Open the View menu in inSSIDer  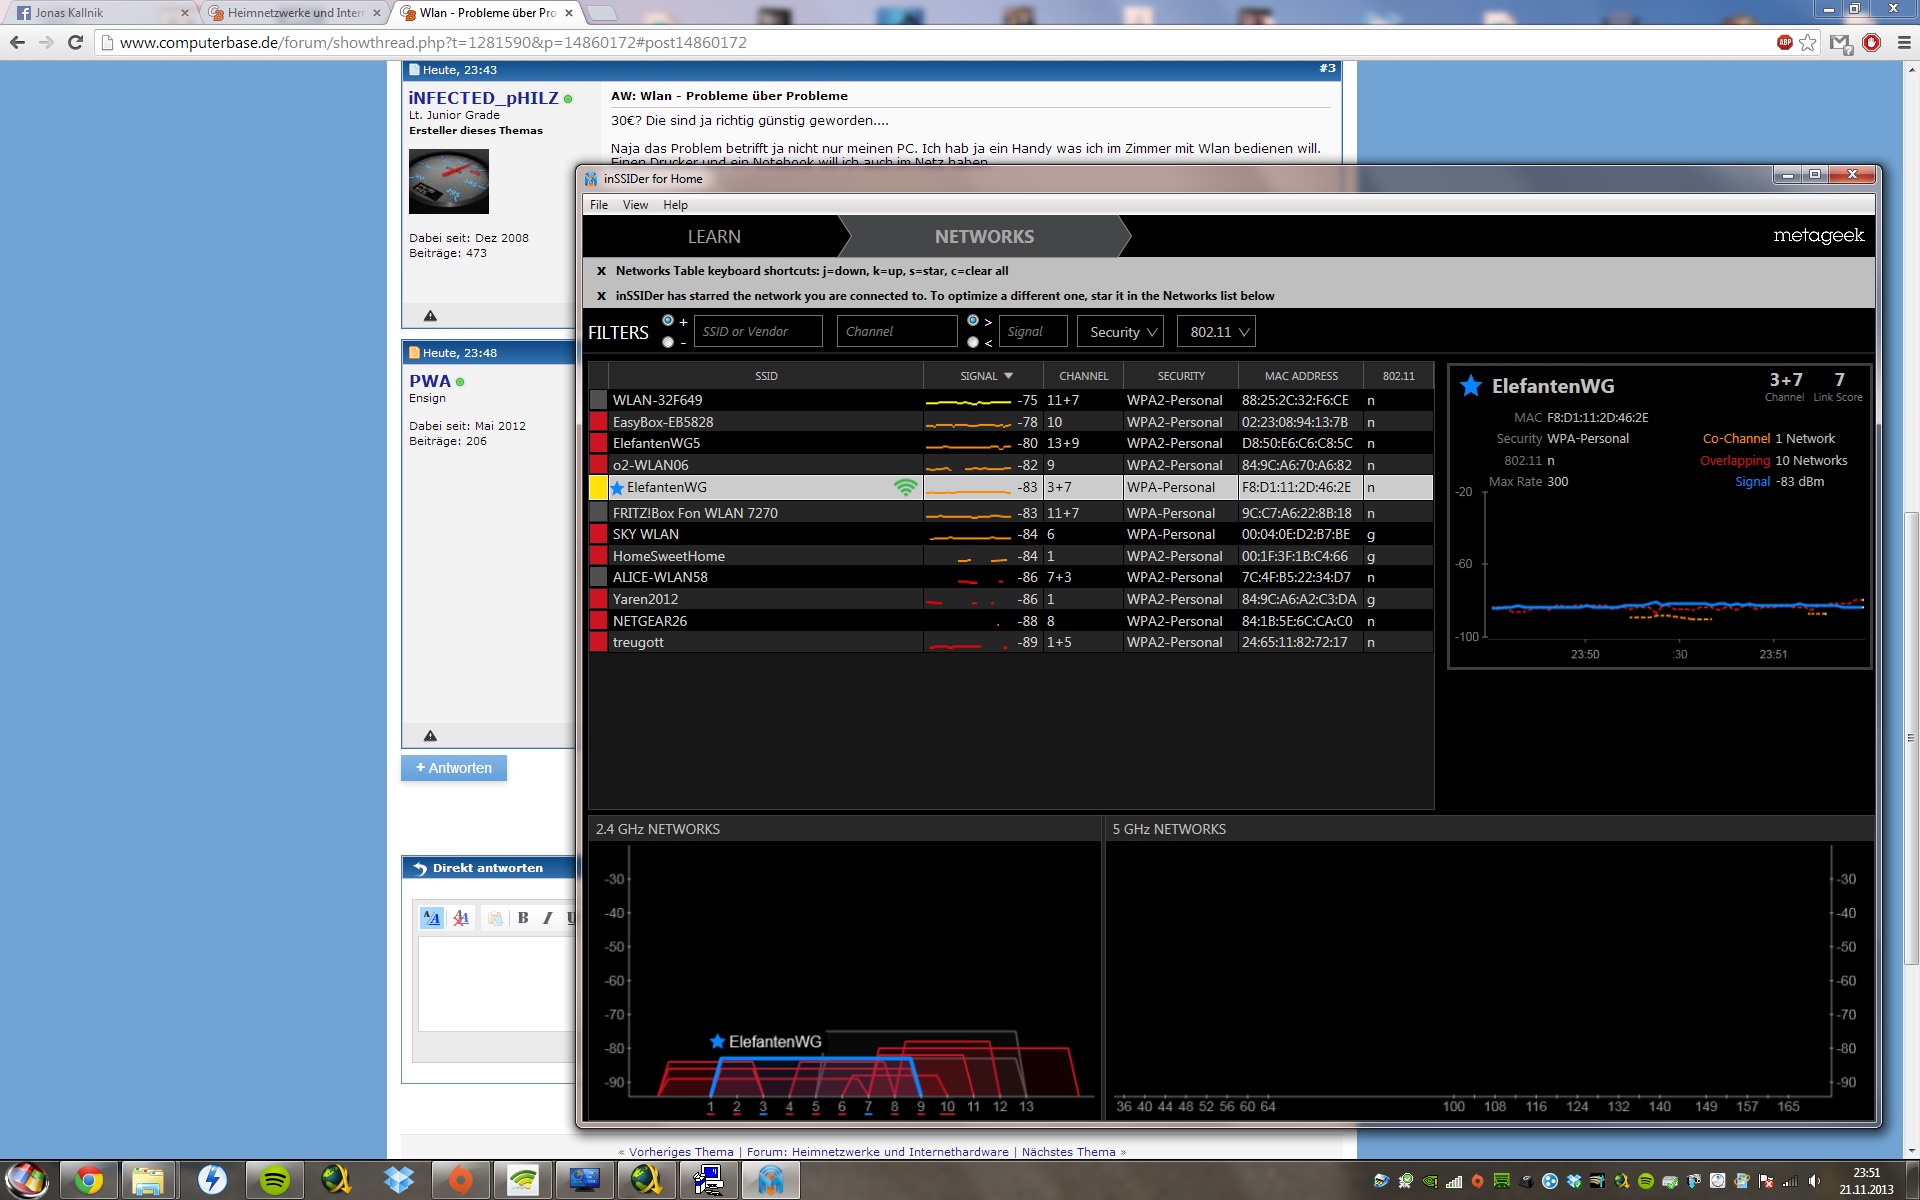(x=635, y=205)
